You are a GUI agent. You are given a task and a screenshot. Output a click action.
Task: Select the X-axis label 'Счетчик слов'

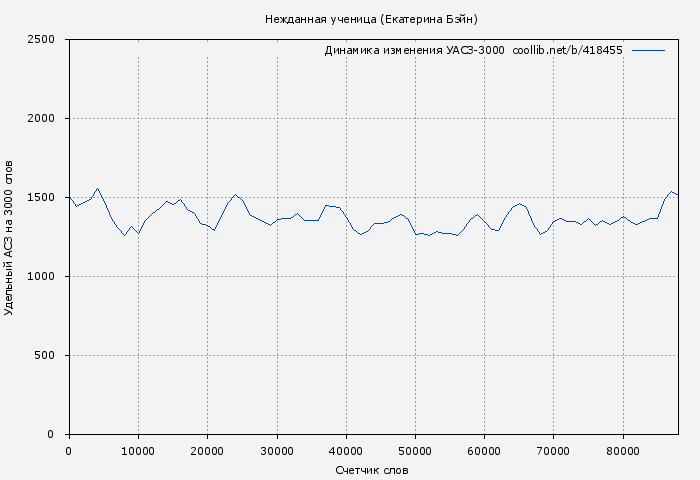point(372,470)
